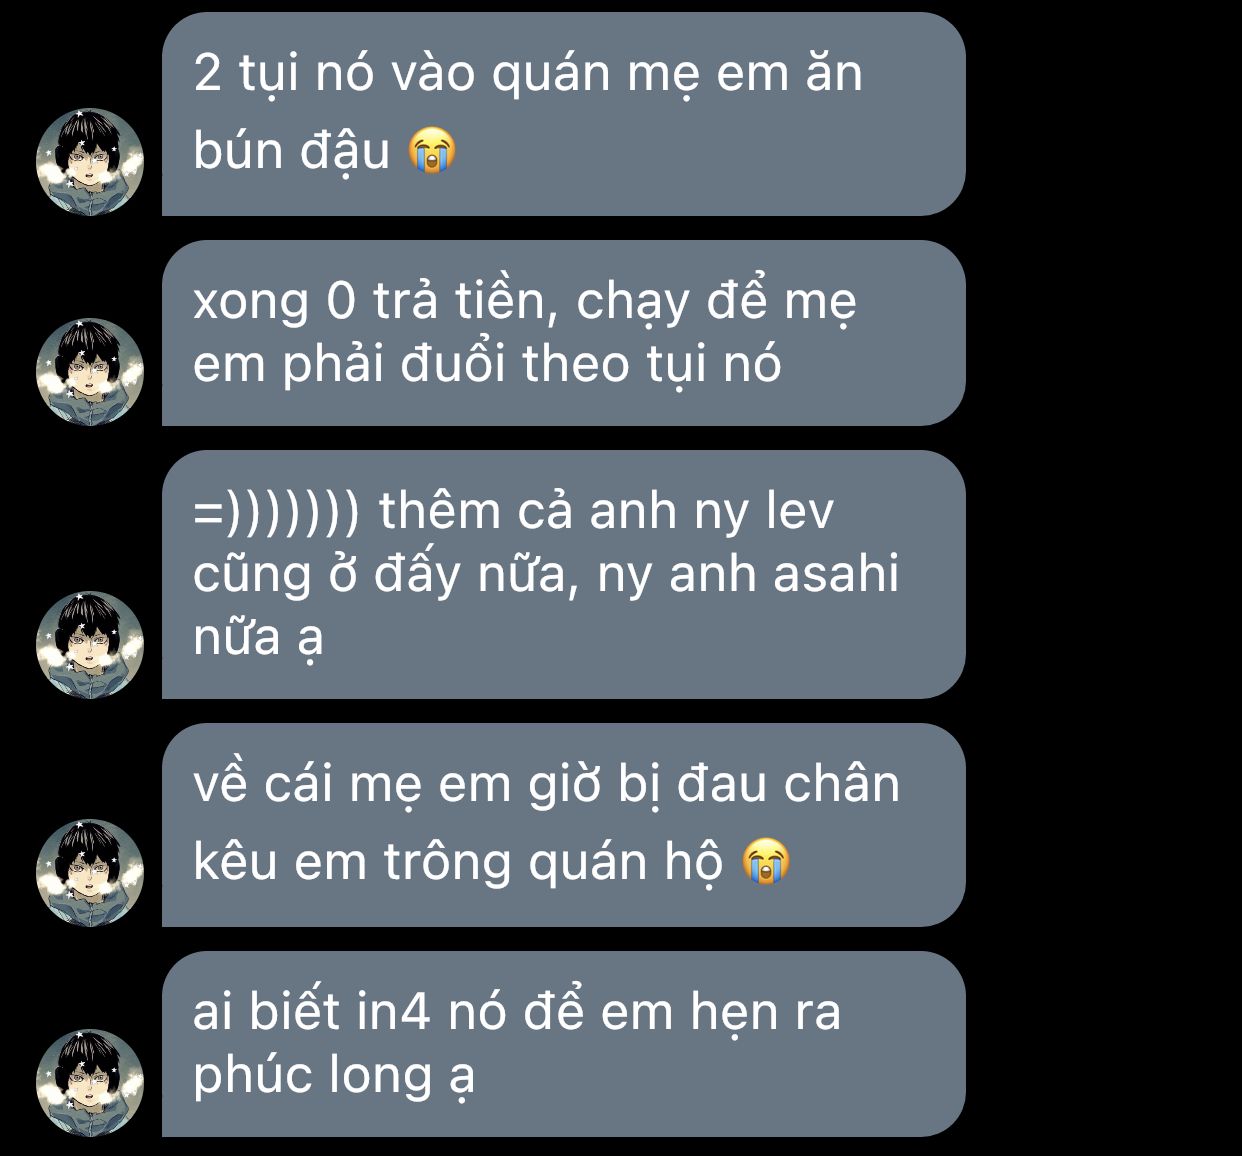1242x1156 pixels.
Task: Click crying emoji after 'bún đậu'
Action: pos(433,152)
